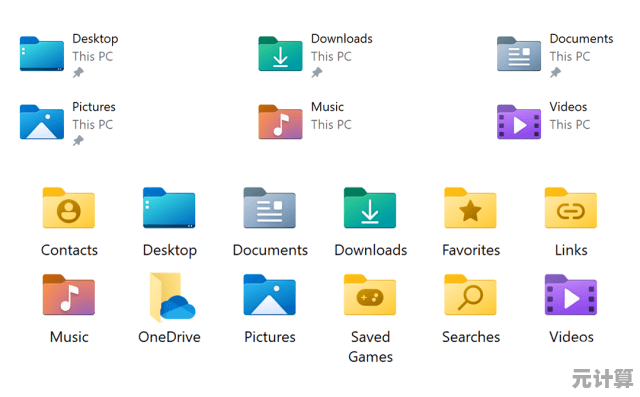640x397 pixels.
Task: Open the large Documents folder icon in the grid
Action: (x=269, y=208)
